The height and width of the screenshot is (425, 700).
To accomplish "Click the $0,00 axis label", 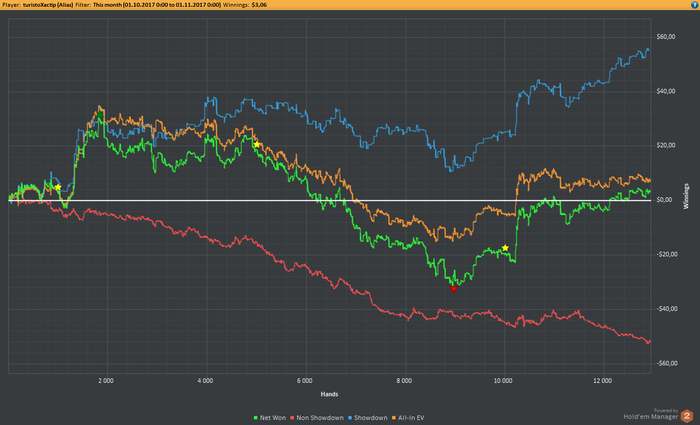I will pos(664,200).
